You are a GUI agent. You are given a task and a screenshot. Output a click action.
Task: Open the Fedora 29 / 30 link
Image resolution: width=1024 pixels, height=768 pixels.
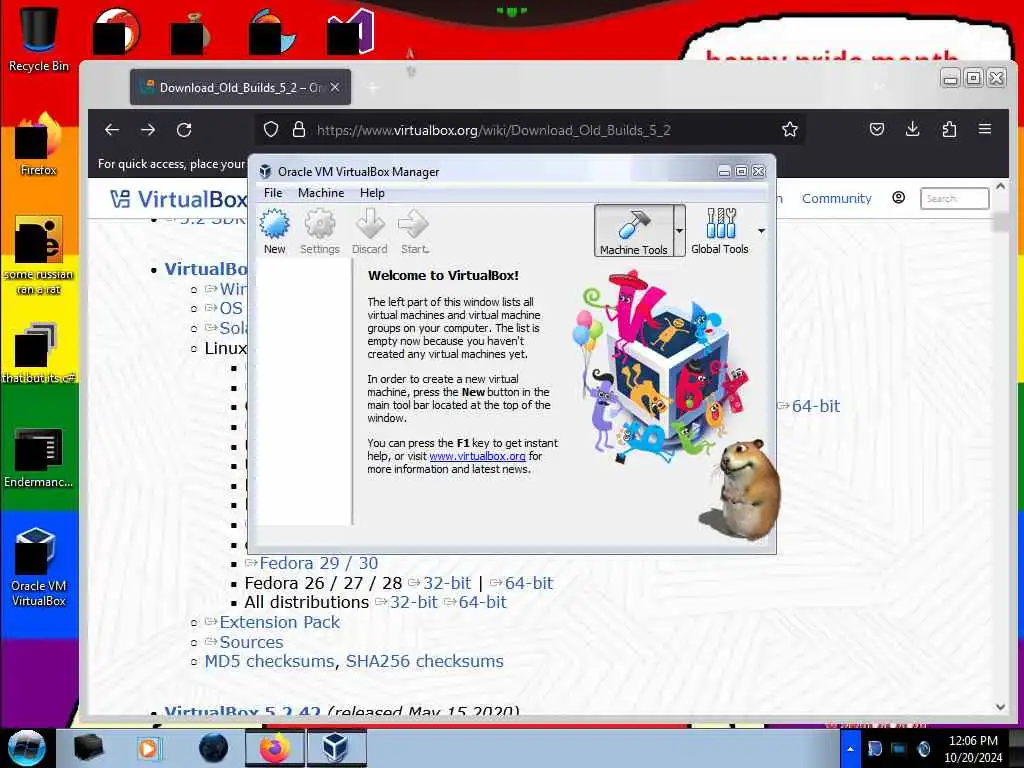coord(319,563)
